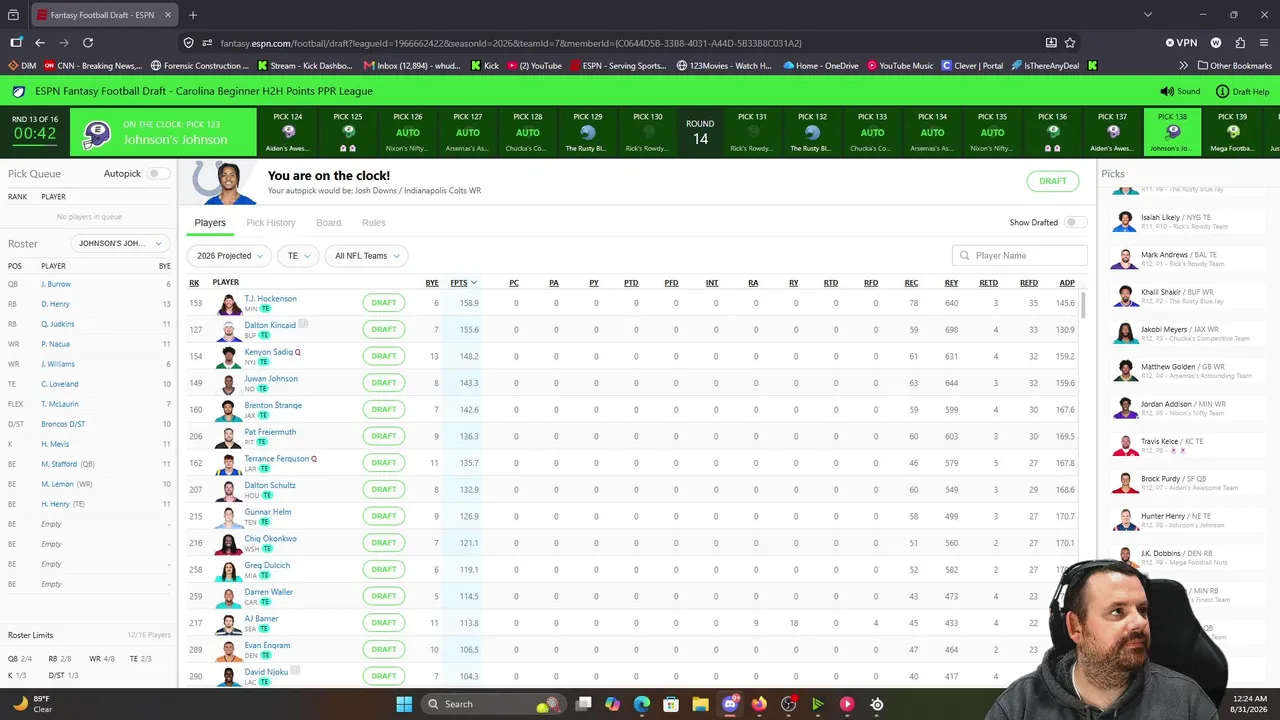
Task: Launch Firefox from the taskbar
Action: [759, 704]
